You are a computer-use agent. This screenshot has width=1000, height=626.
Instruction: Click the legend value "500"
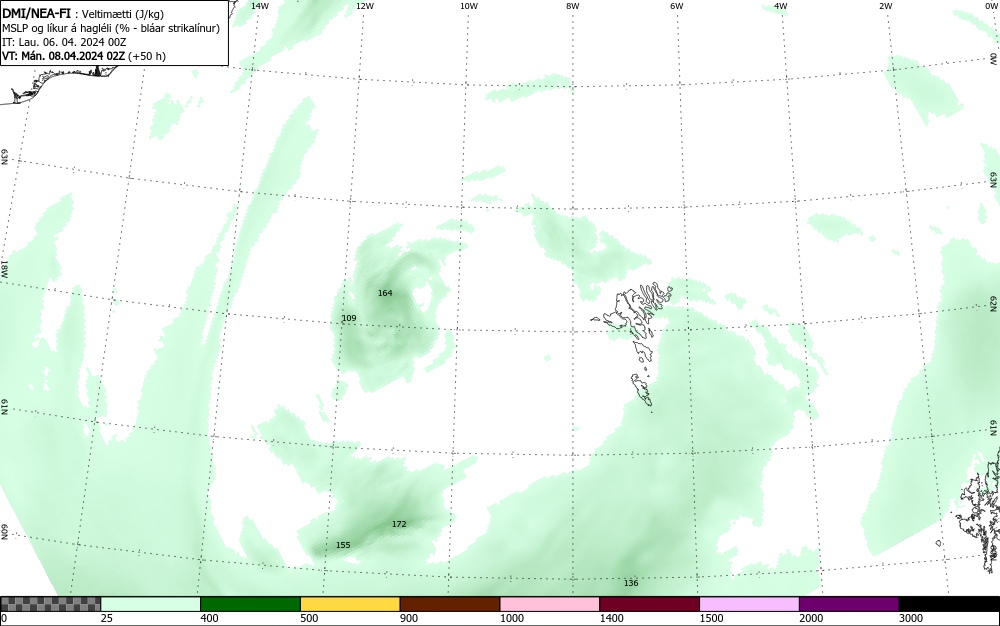(x=309, y=618)
